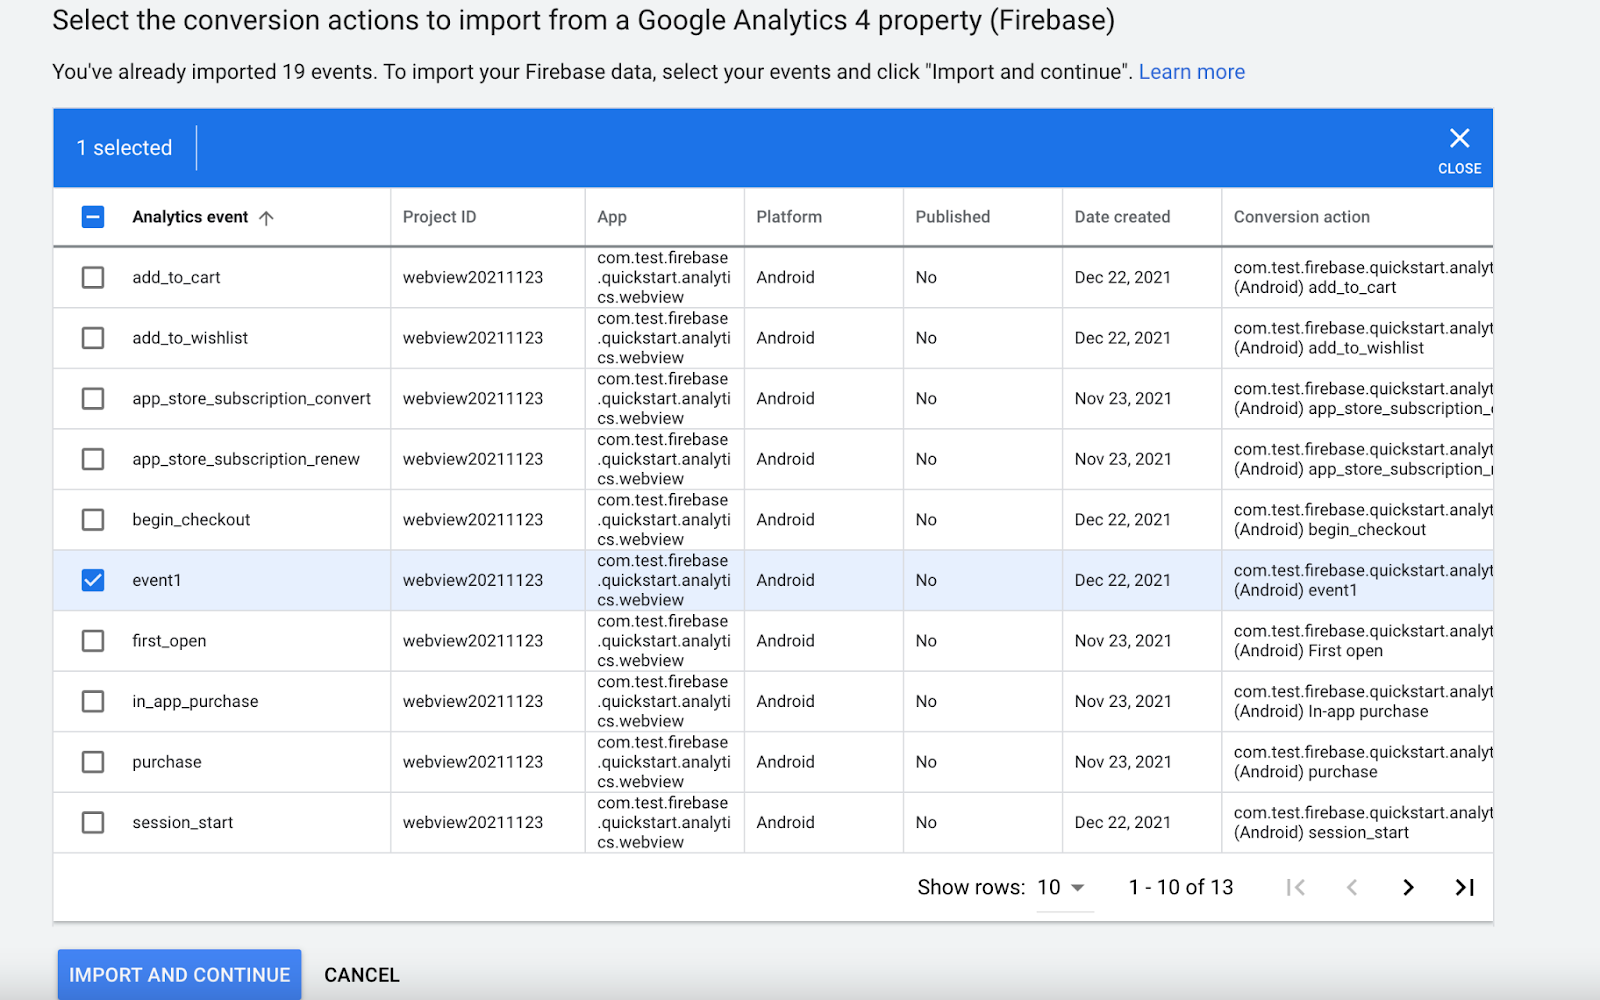Check the purchase event row
Viewport: 1600px width, 1000px height.
tap(93, 762)
